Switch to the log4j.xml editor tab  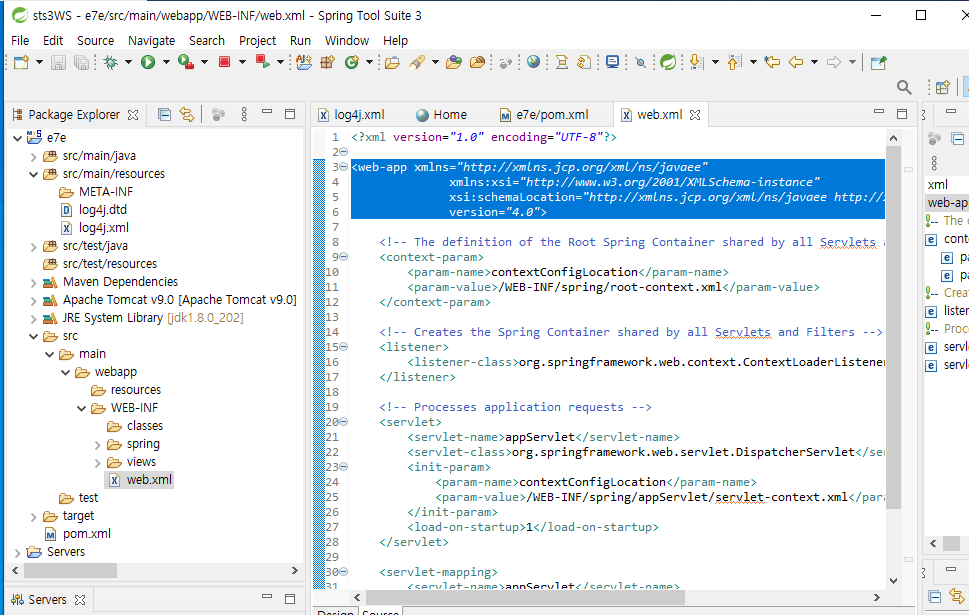[352, 114]
